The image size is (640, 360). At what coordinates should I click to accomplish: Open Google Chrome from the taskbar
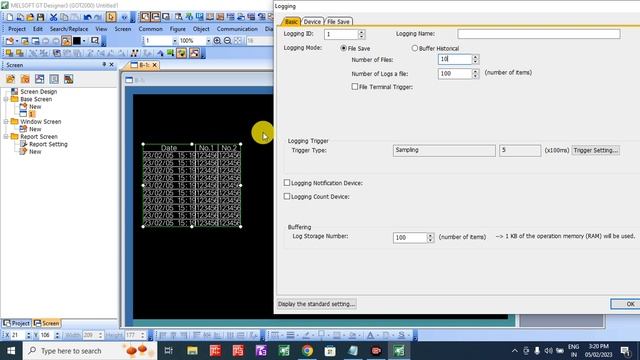tap(307, 351)
